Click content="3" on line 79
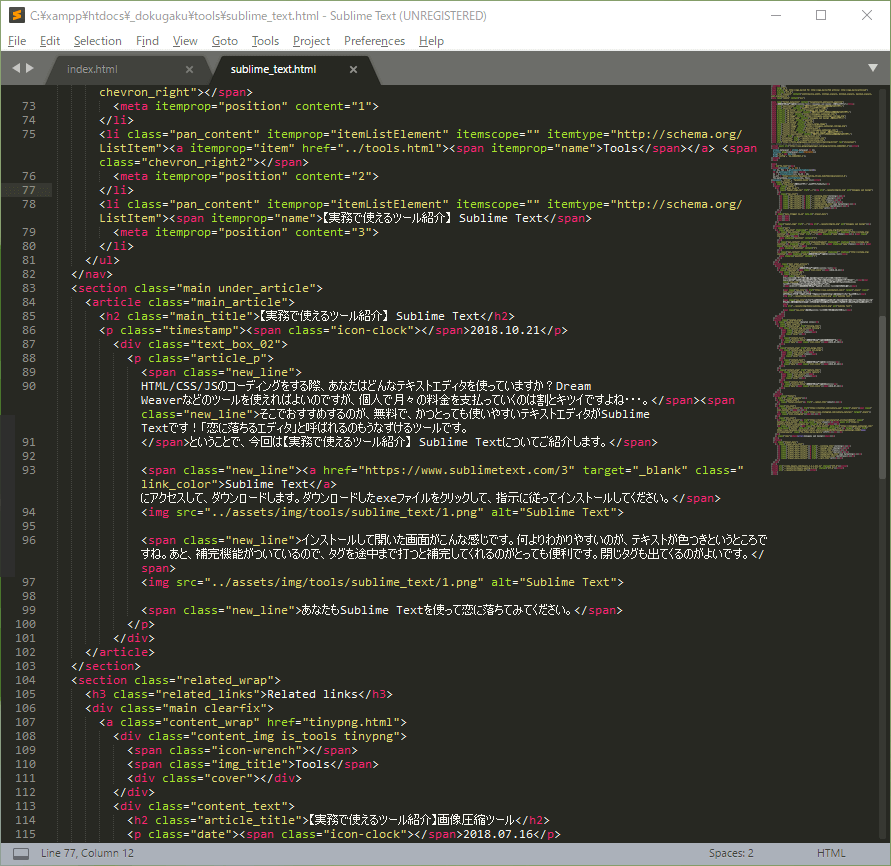The height and width of the screenshot is (866, 891). pyautogui.click(x=334, y=232)
